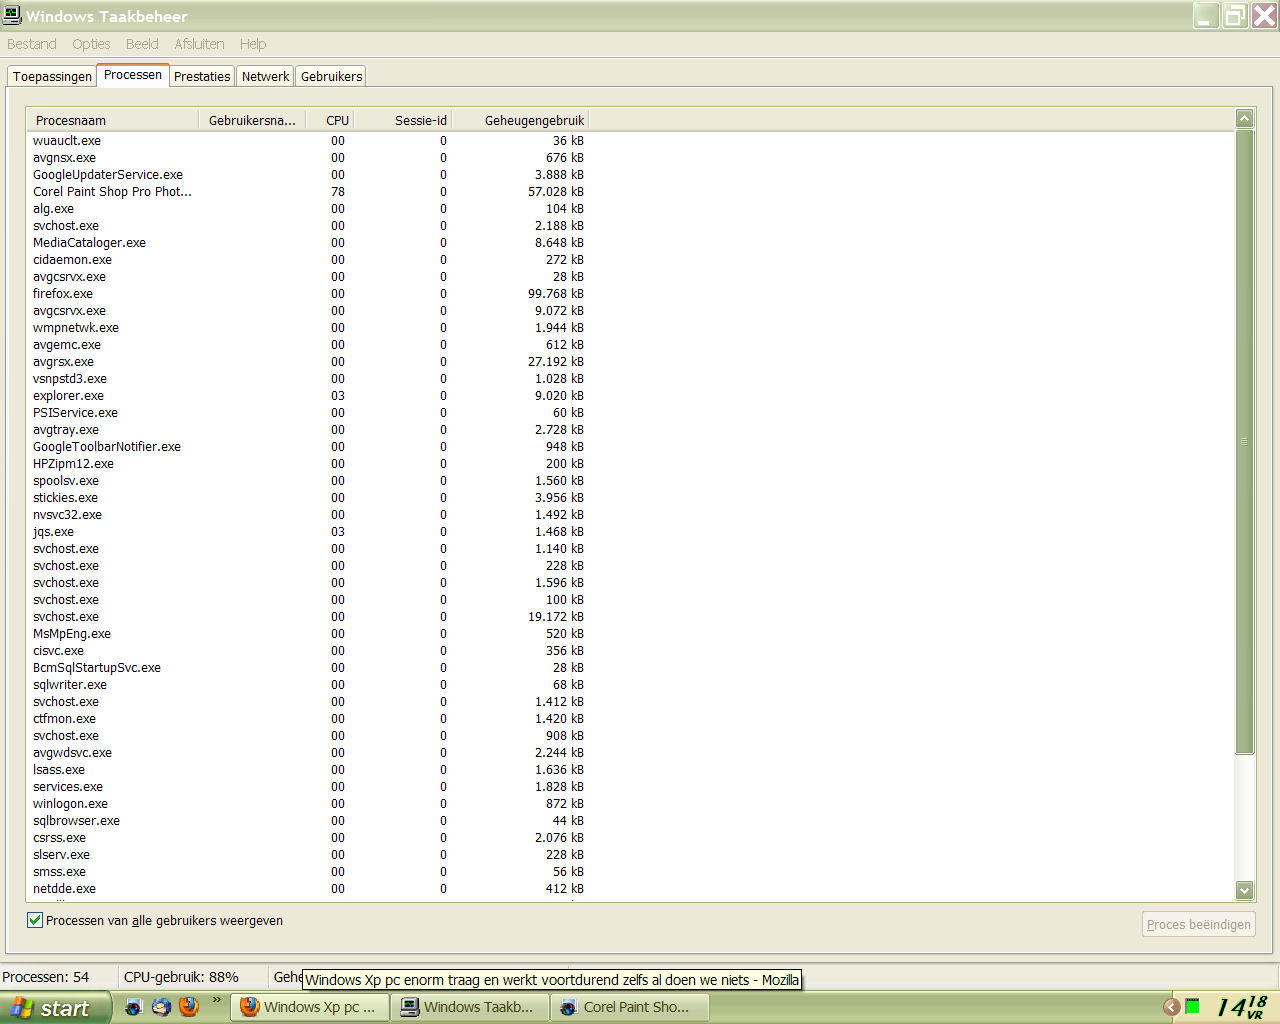Select the nvsvc32.exe process
Screen dimensions: 1280x1024
308,515
